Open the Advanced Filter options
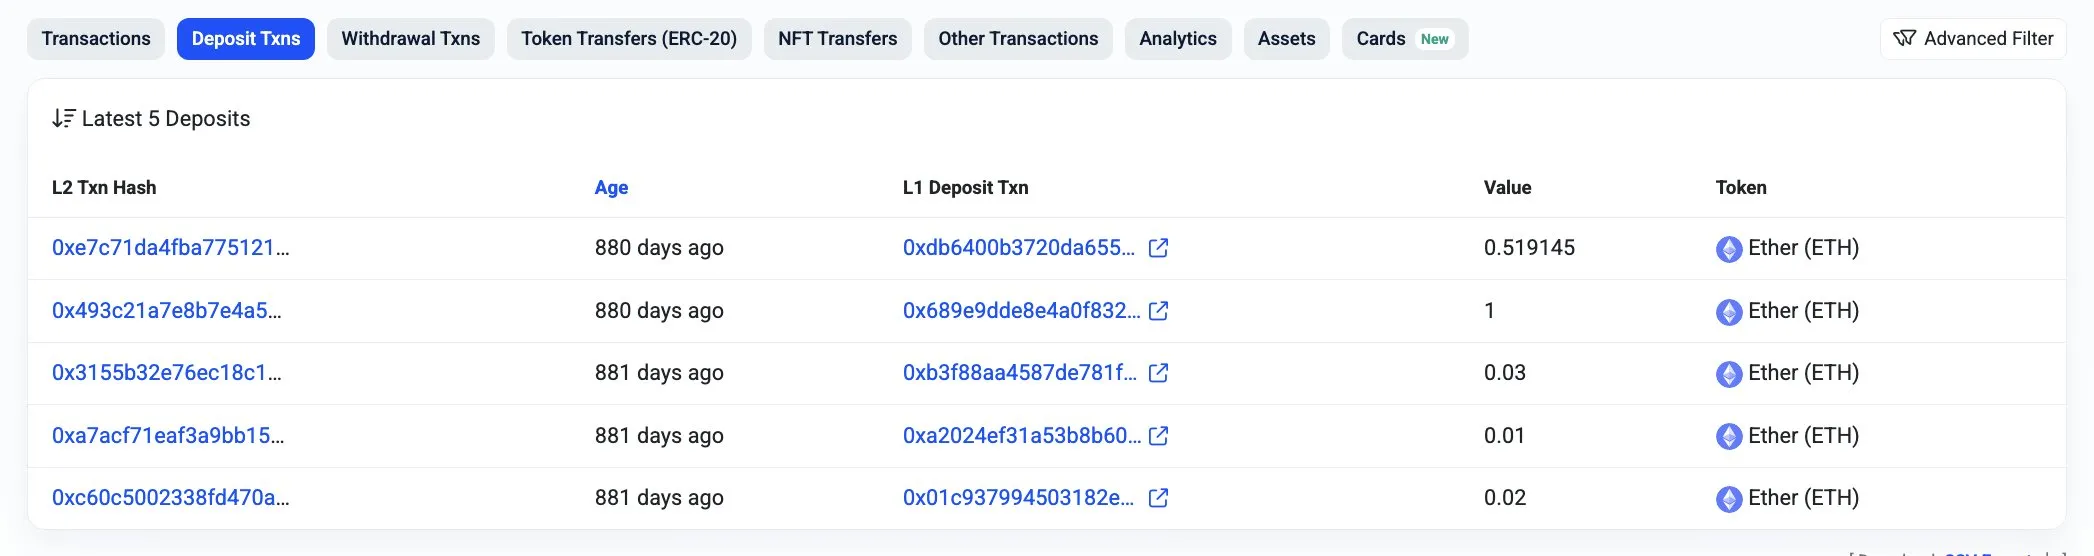 coord(1972,39)
